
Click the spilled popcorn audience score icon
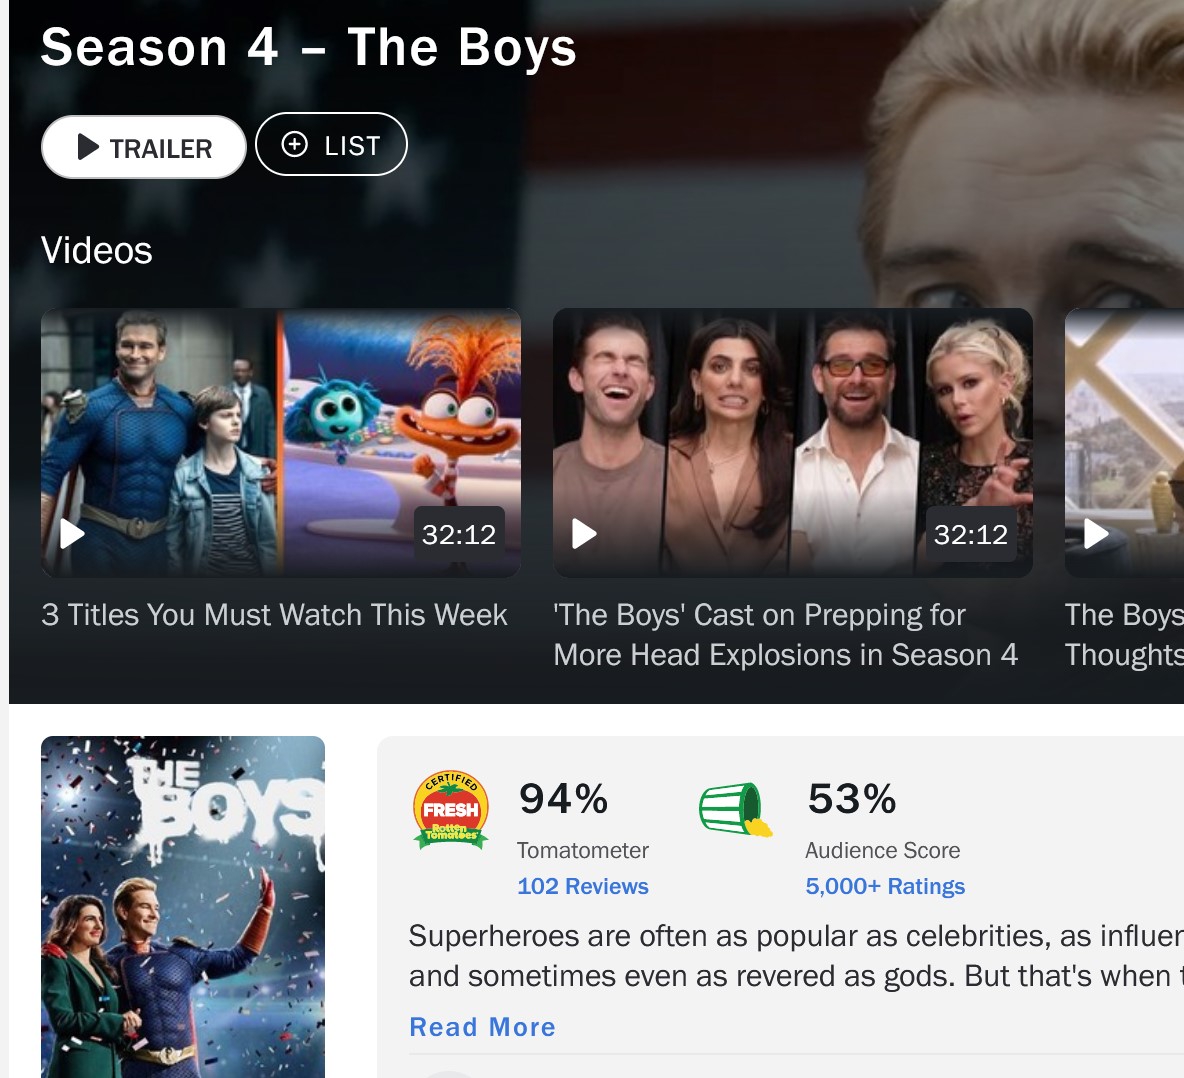click(735, 809)
